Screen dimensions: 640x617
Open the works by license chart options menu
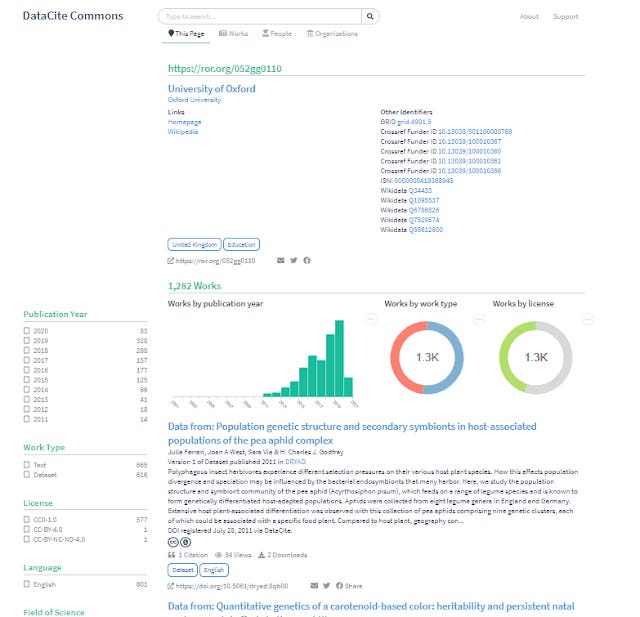(588, 319)
